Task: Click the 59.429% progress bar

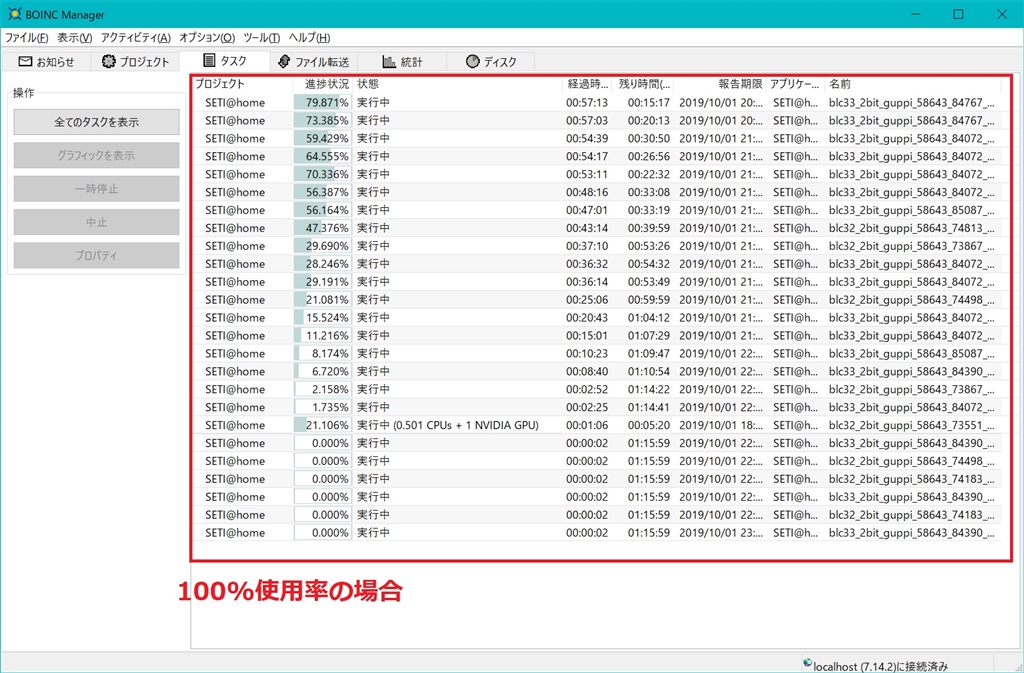Action: [x=323, y=138]
